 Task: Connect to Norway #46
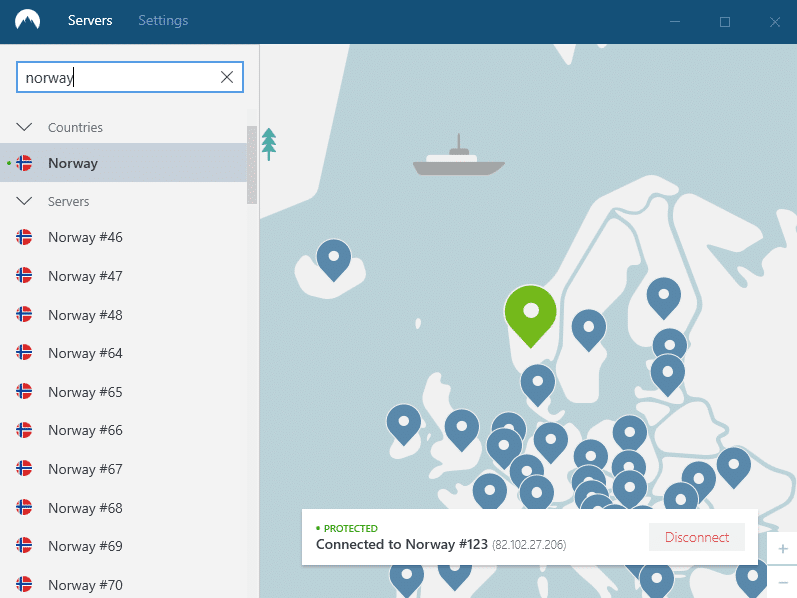tap(124, 237)
